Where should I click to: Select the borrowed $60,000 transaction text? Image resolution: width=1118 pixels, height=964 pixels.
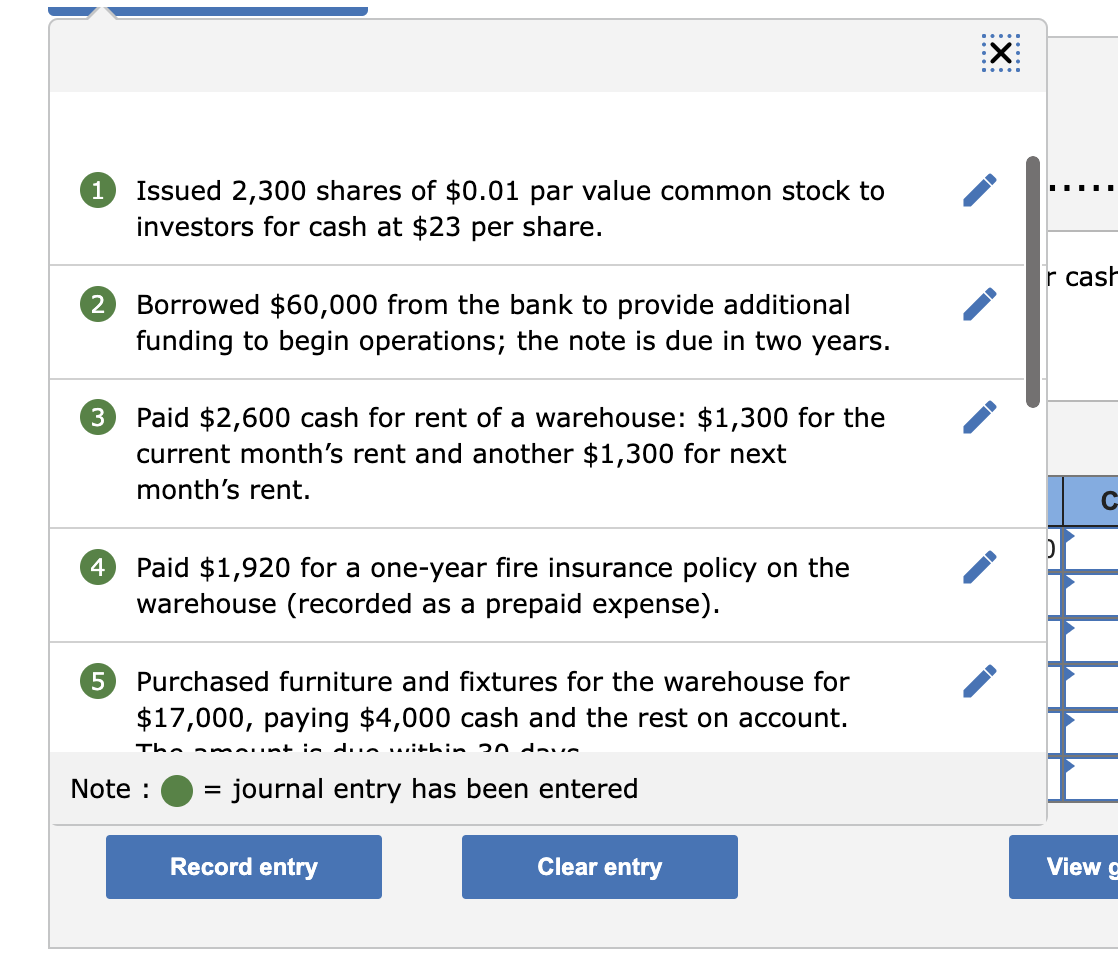[512, 323]
